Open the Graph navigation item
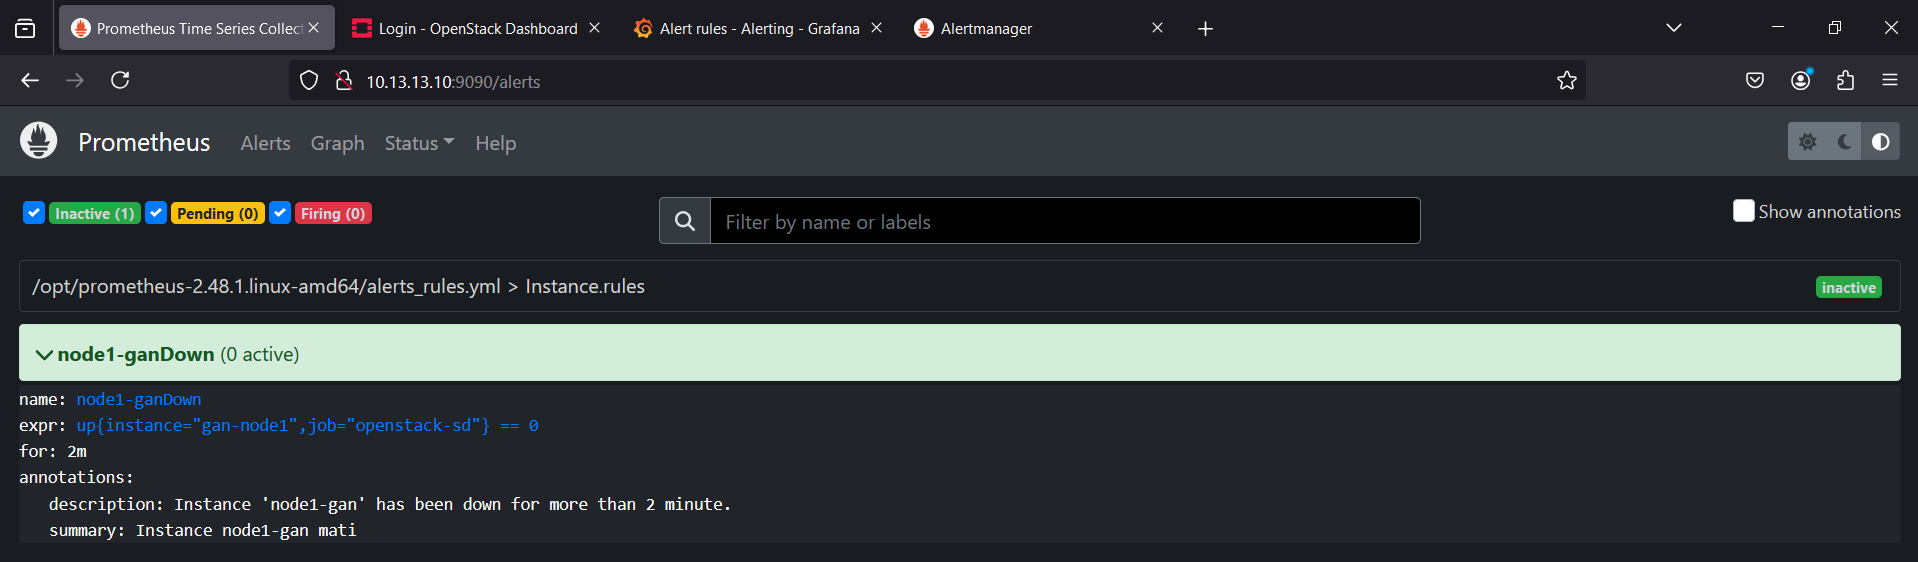 point(337,143)
